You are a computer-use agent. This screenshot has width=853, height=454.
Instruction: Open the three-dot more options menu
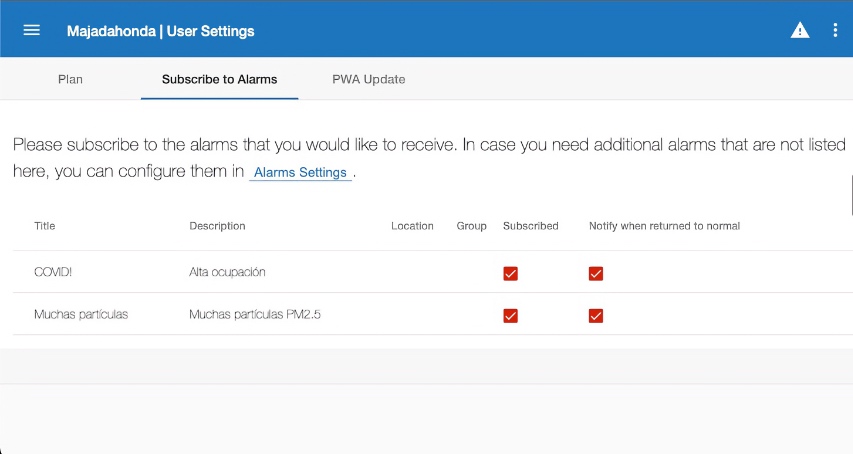835,30
